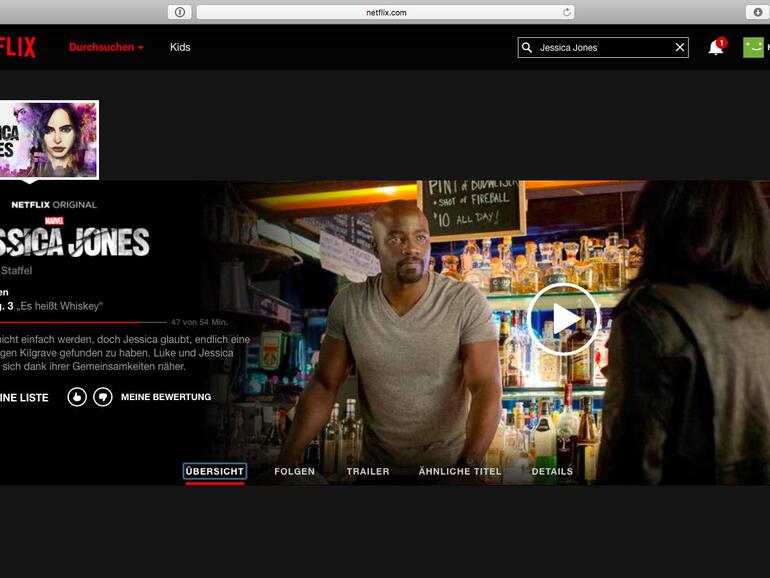The image size is (770, 578).
Task: Rate the show thumbs up
Action: tap(77, 397)
